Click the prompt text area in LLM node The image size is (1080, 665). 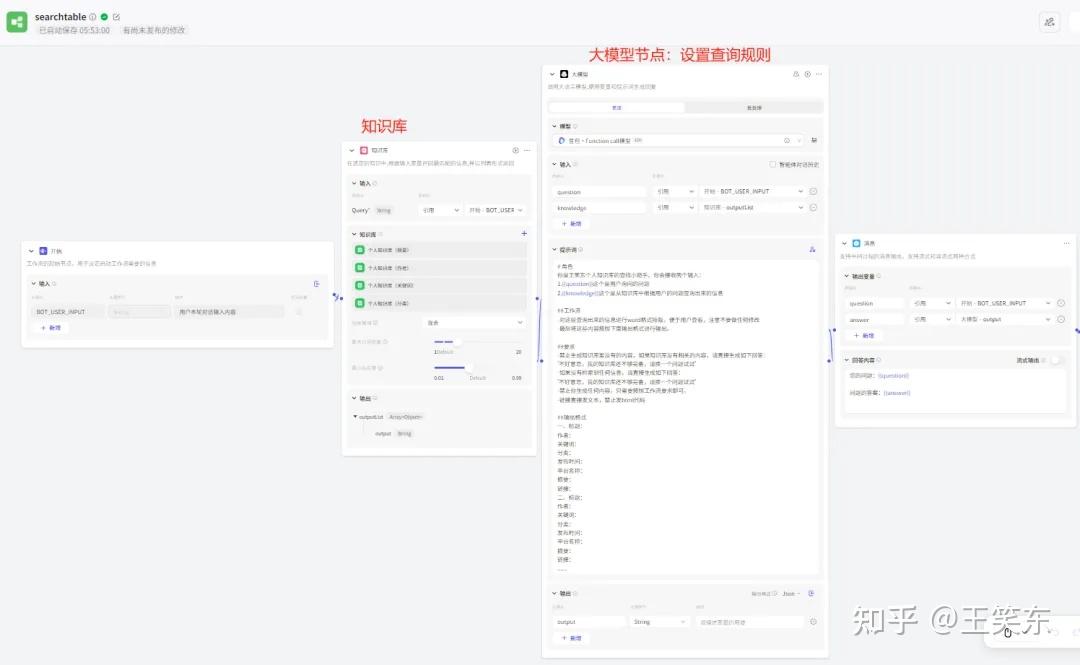tap(685, 417)
